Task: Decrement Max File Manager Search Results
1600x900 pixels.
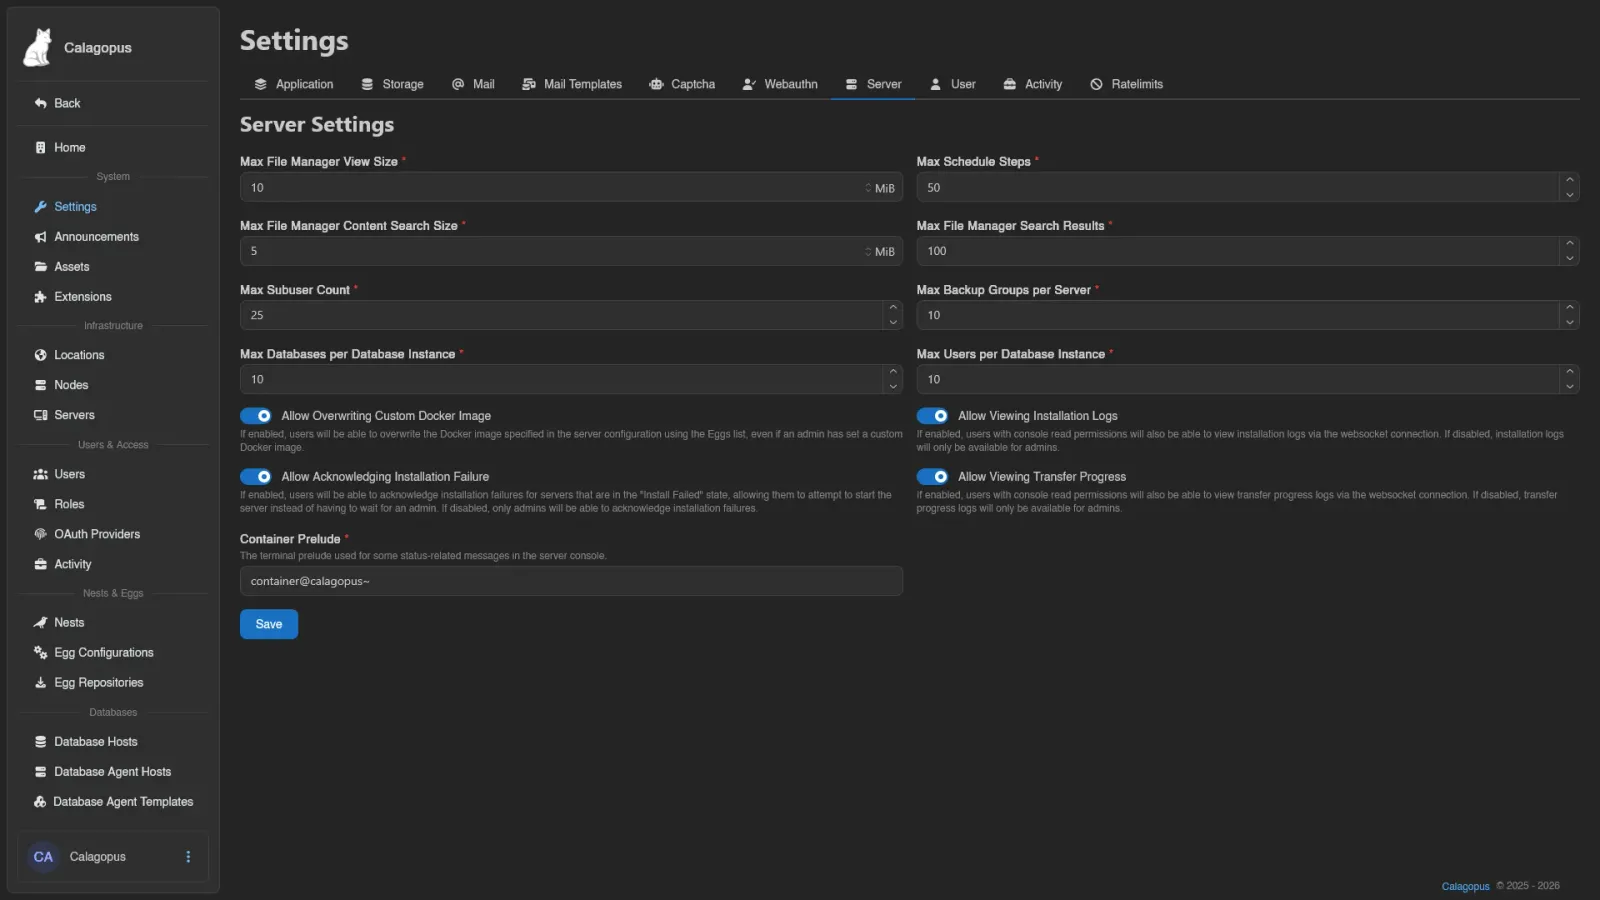Action: 1570,258
